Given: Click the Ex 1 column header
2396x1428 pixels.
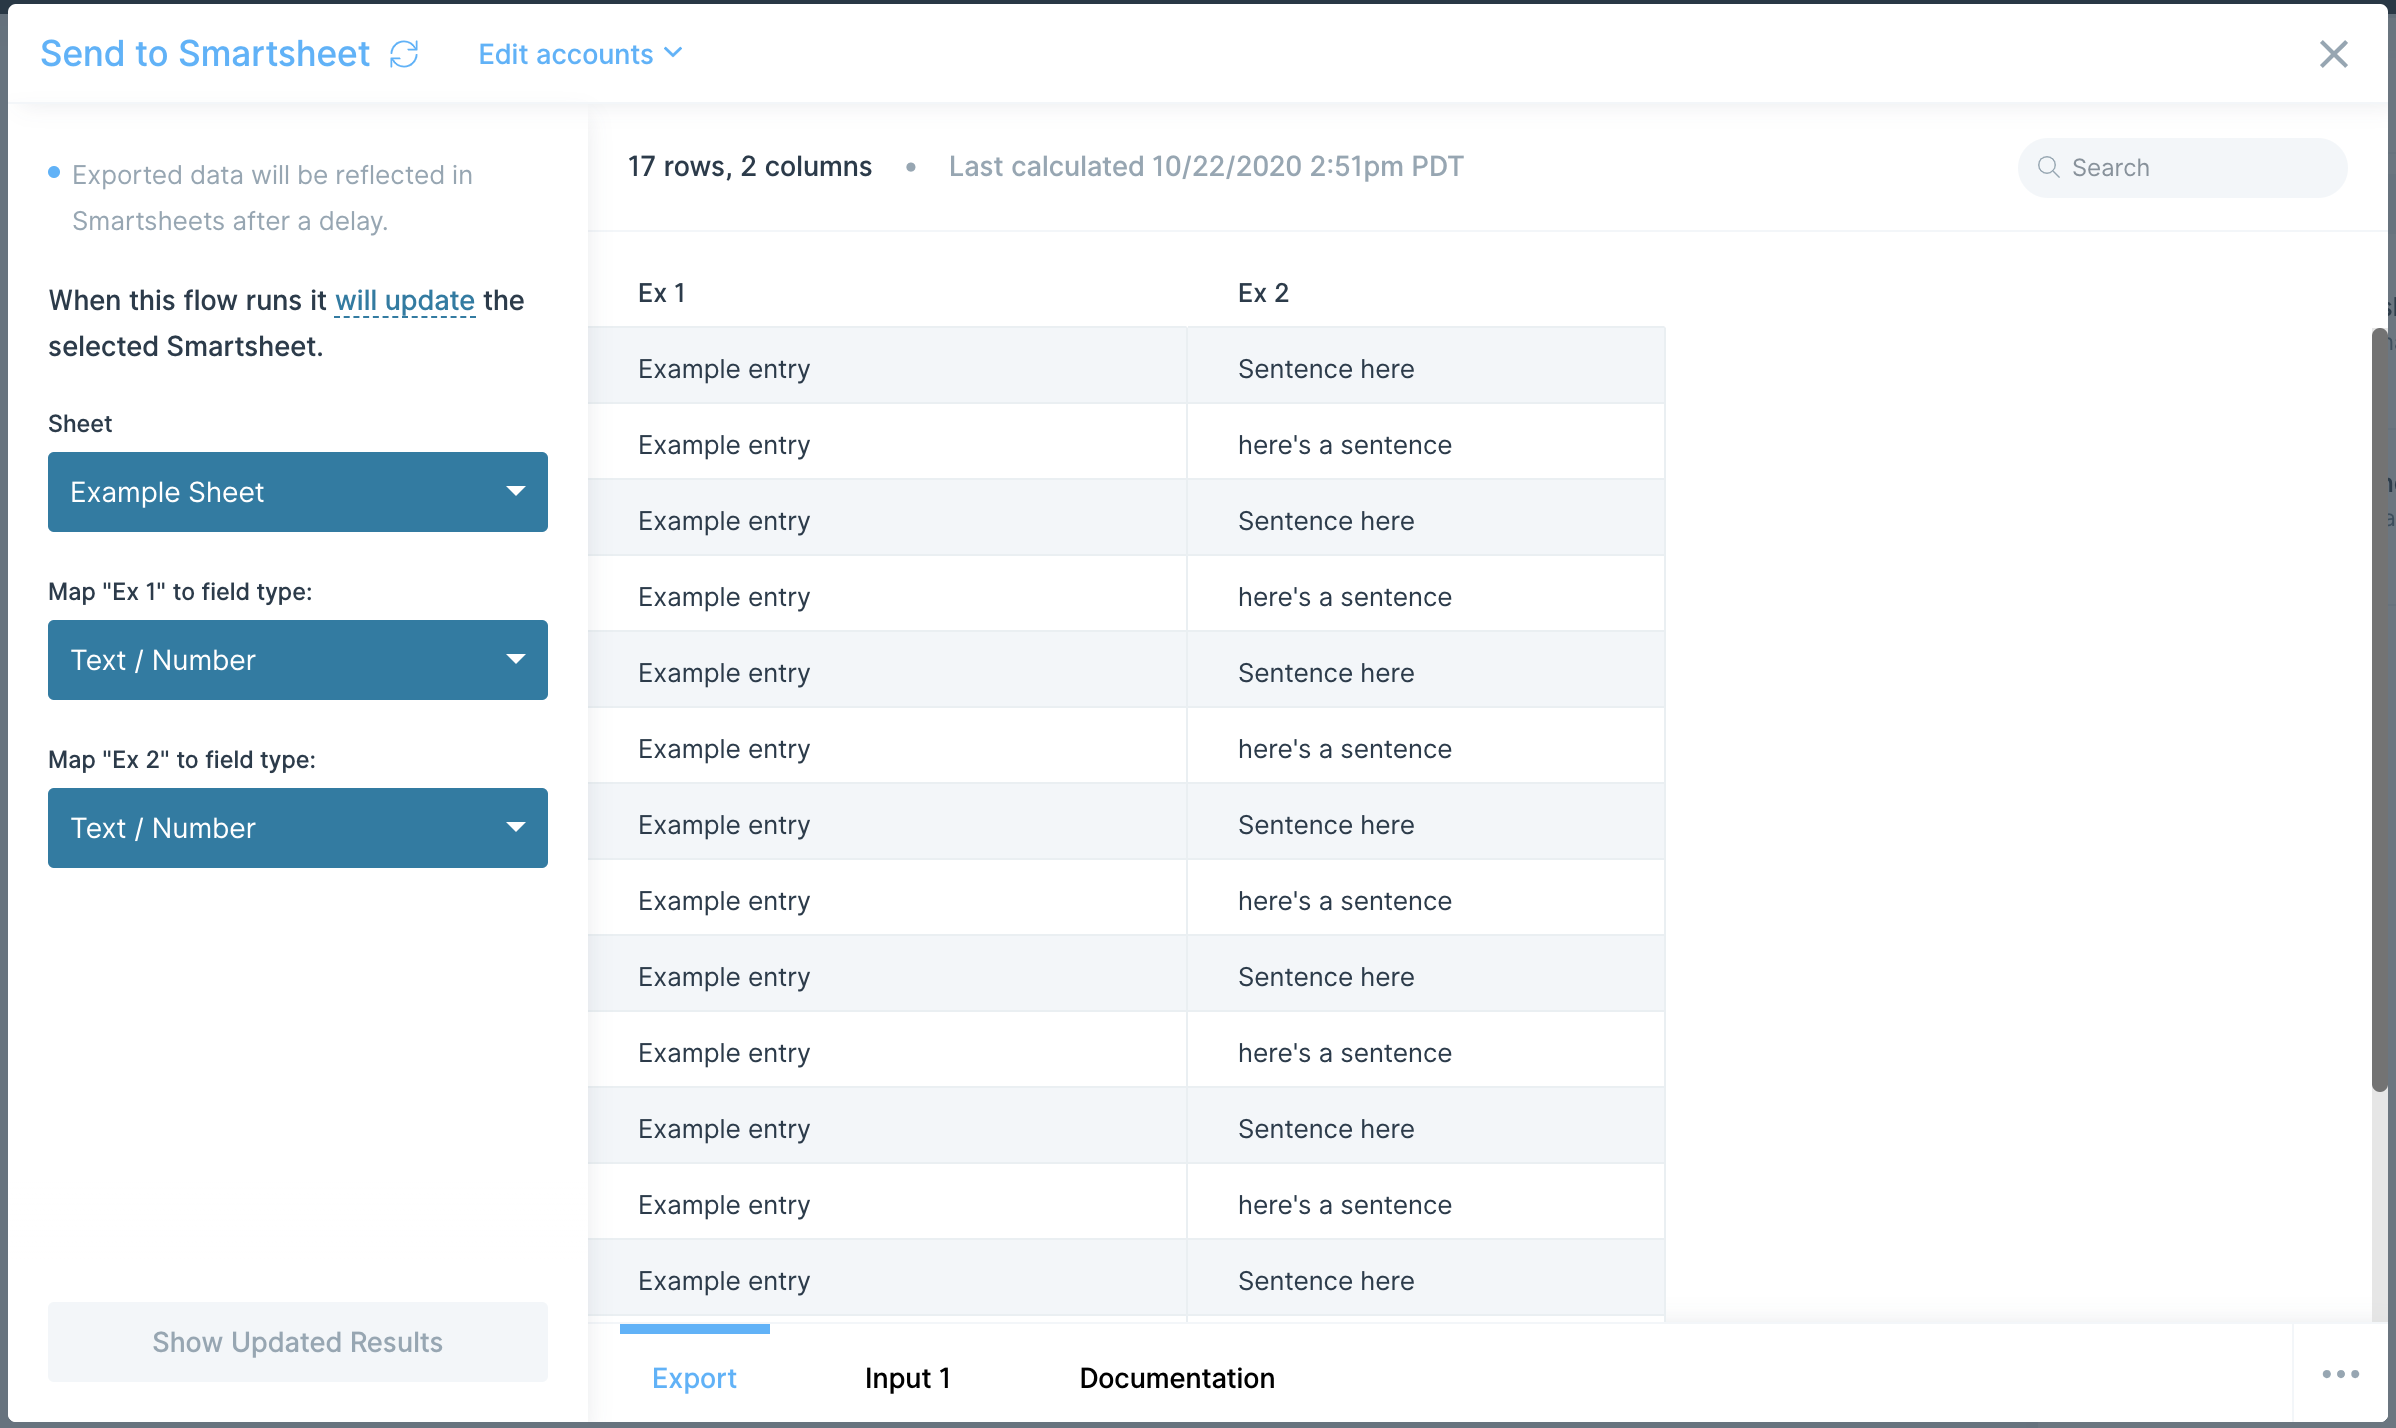Looking at the screenshot, I should click(662, 293).
